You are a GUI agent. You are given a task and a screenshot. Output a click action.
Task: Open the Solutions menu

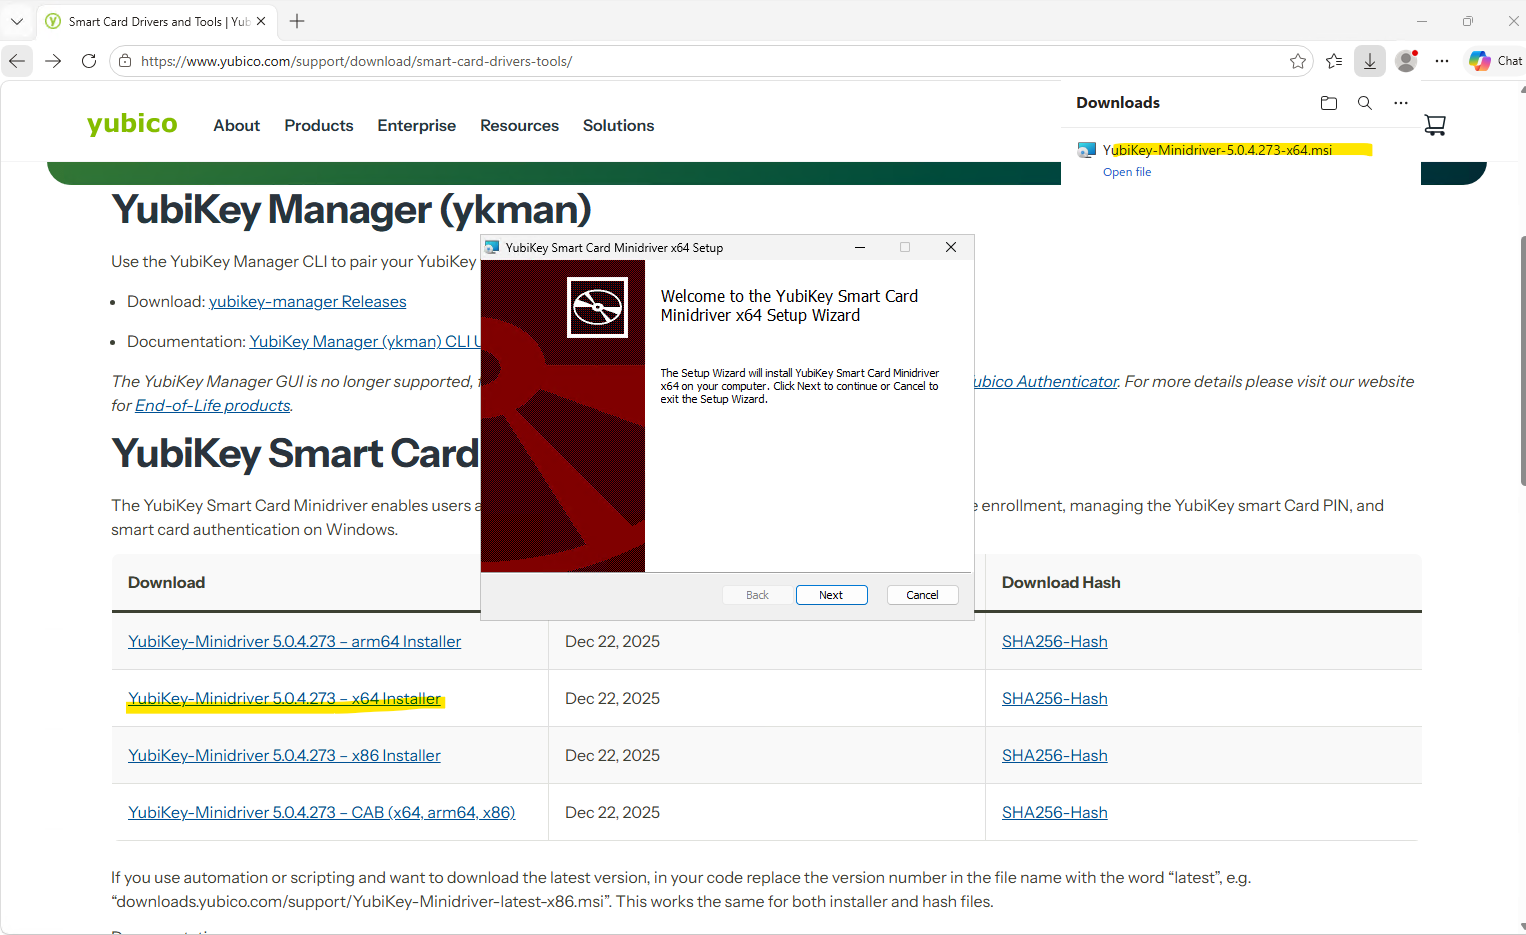point(619,125)
